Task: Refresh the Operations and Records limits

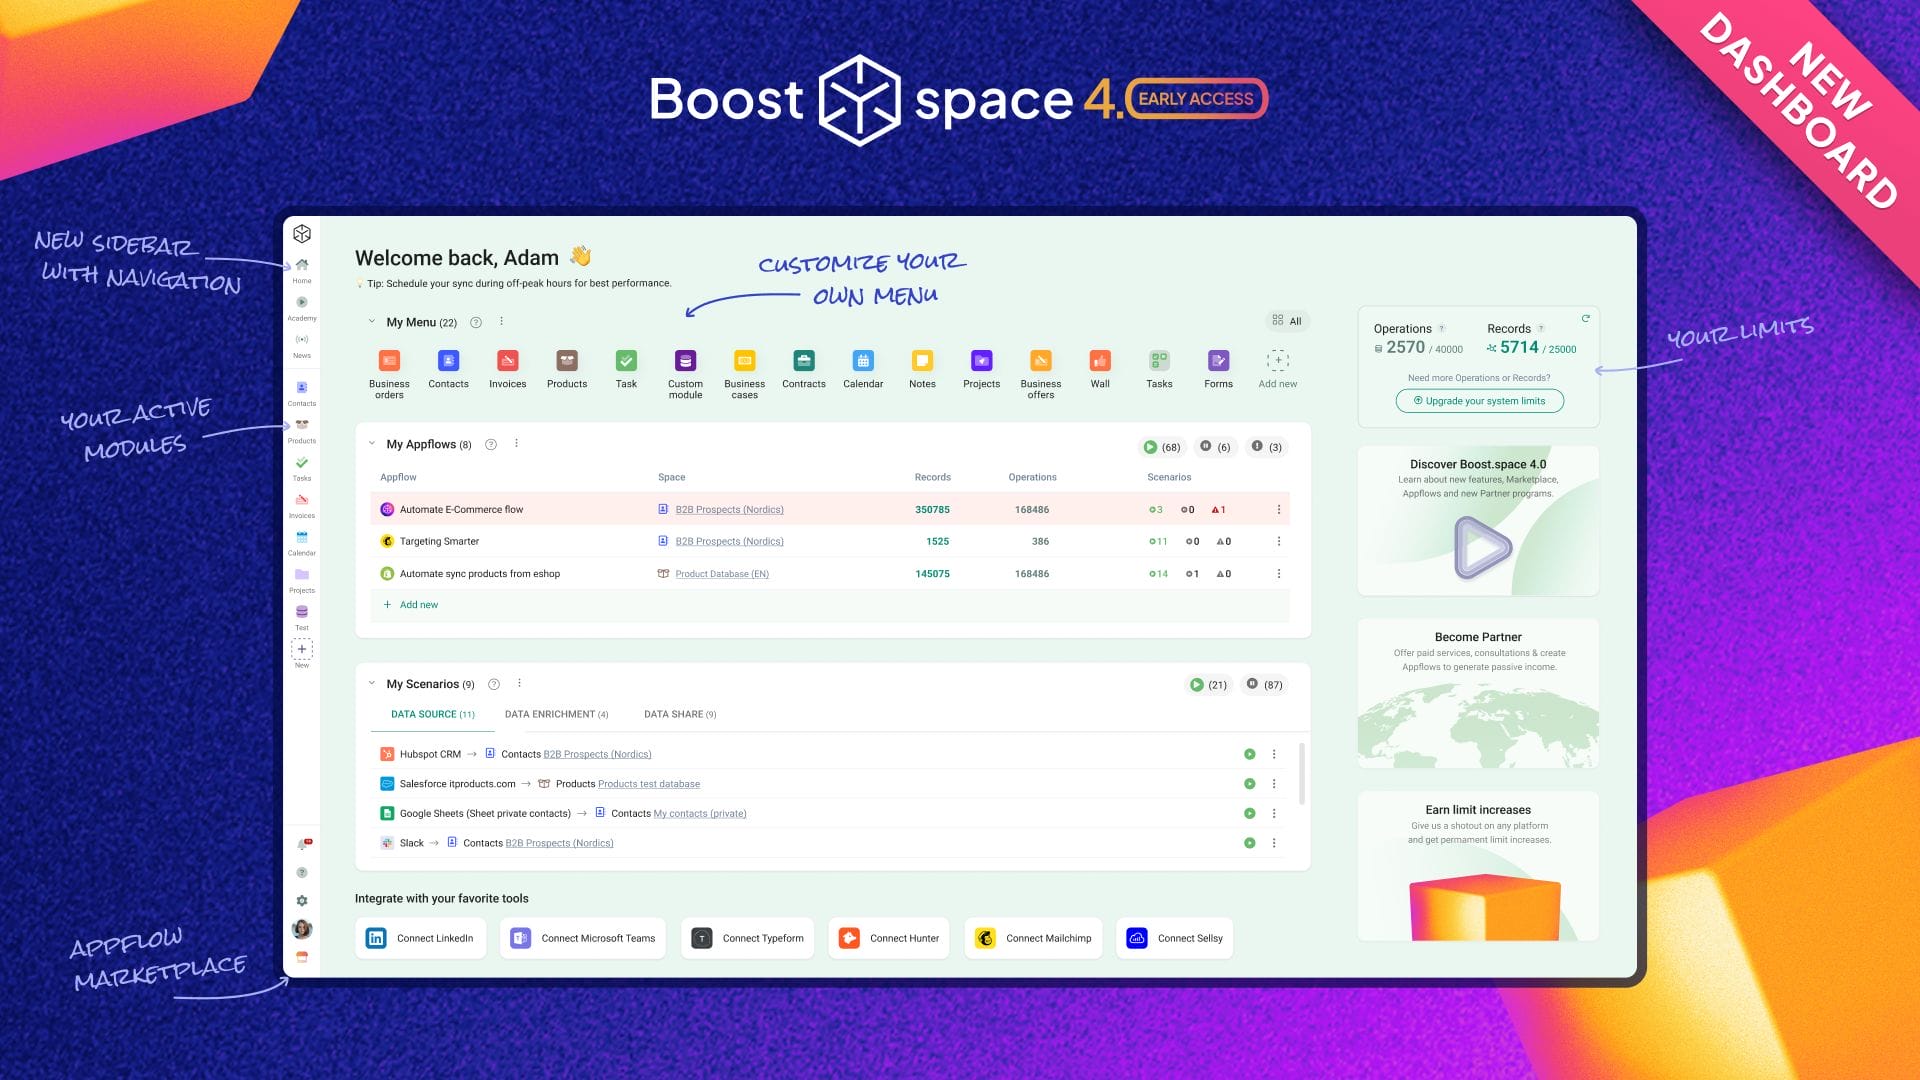Action: coord(1585,319)
